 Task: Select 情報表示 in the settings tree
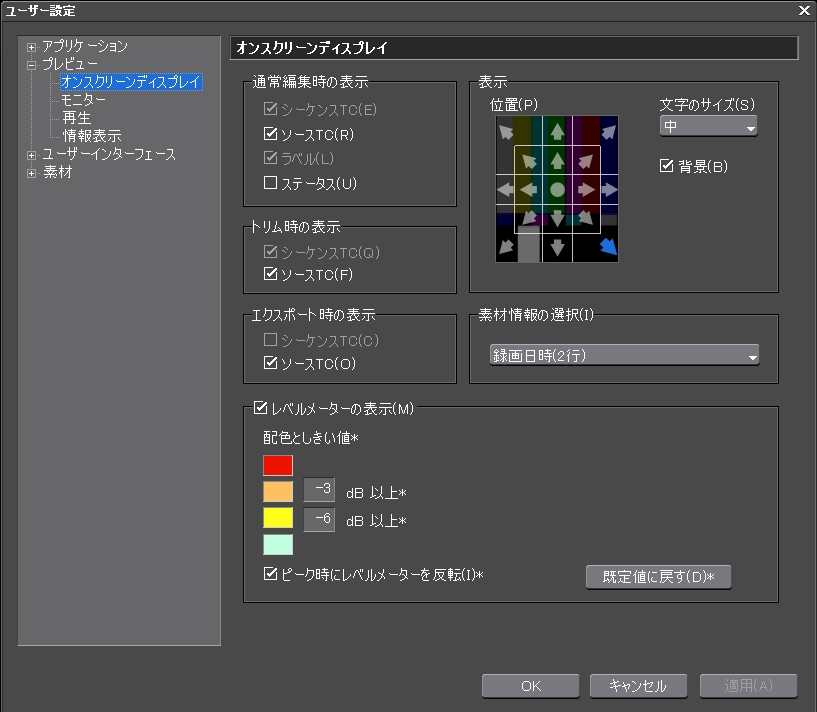[92, 136]
